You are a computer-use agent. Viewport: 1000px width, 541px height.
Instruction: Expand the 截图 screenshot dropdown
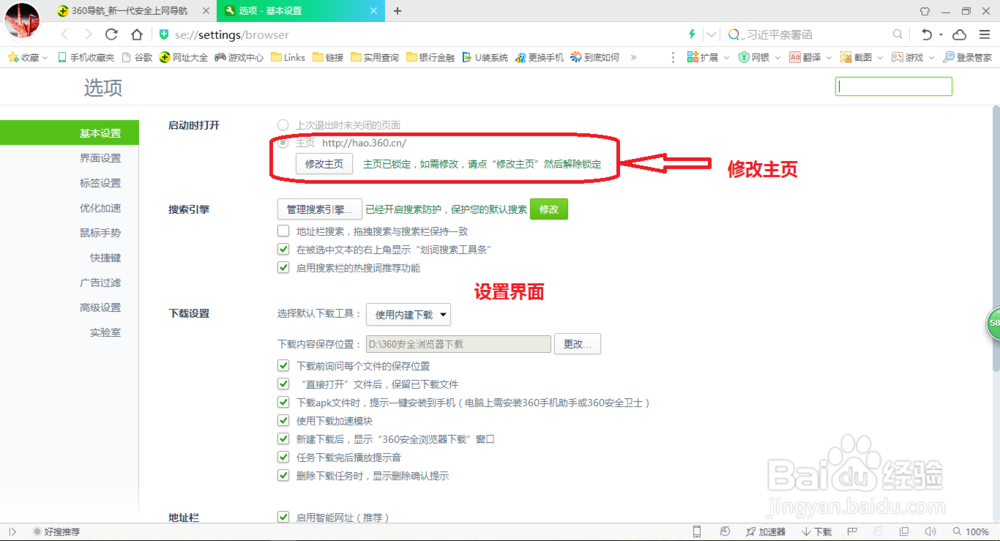pyautogui.click(x=879, y=57)
